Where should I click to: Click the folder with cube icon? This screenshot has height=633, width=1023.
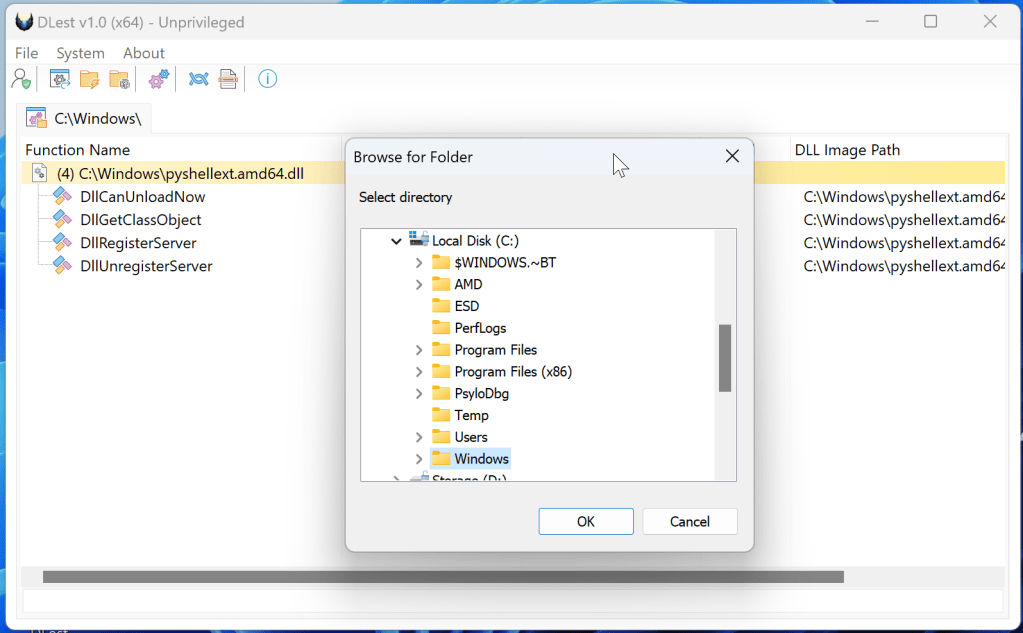point(119,79)
